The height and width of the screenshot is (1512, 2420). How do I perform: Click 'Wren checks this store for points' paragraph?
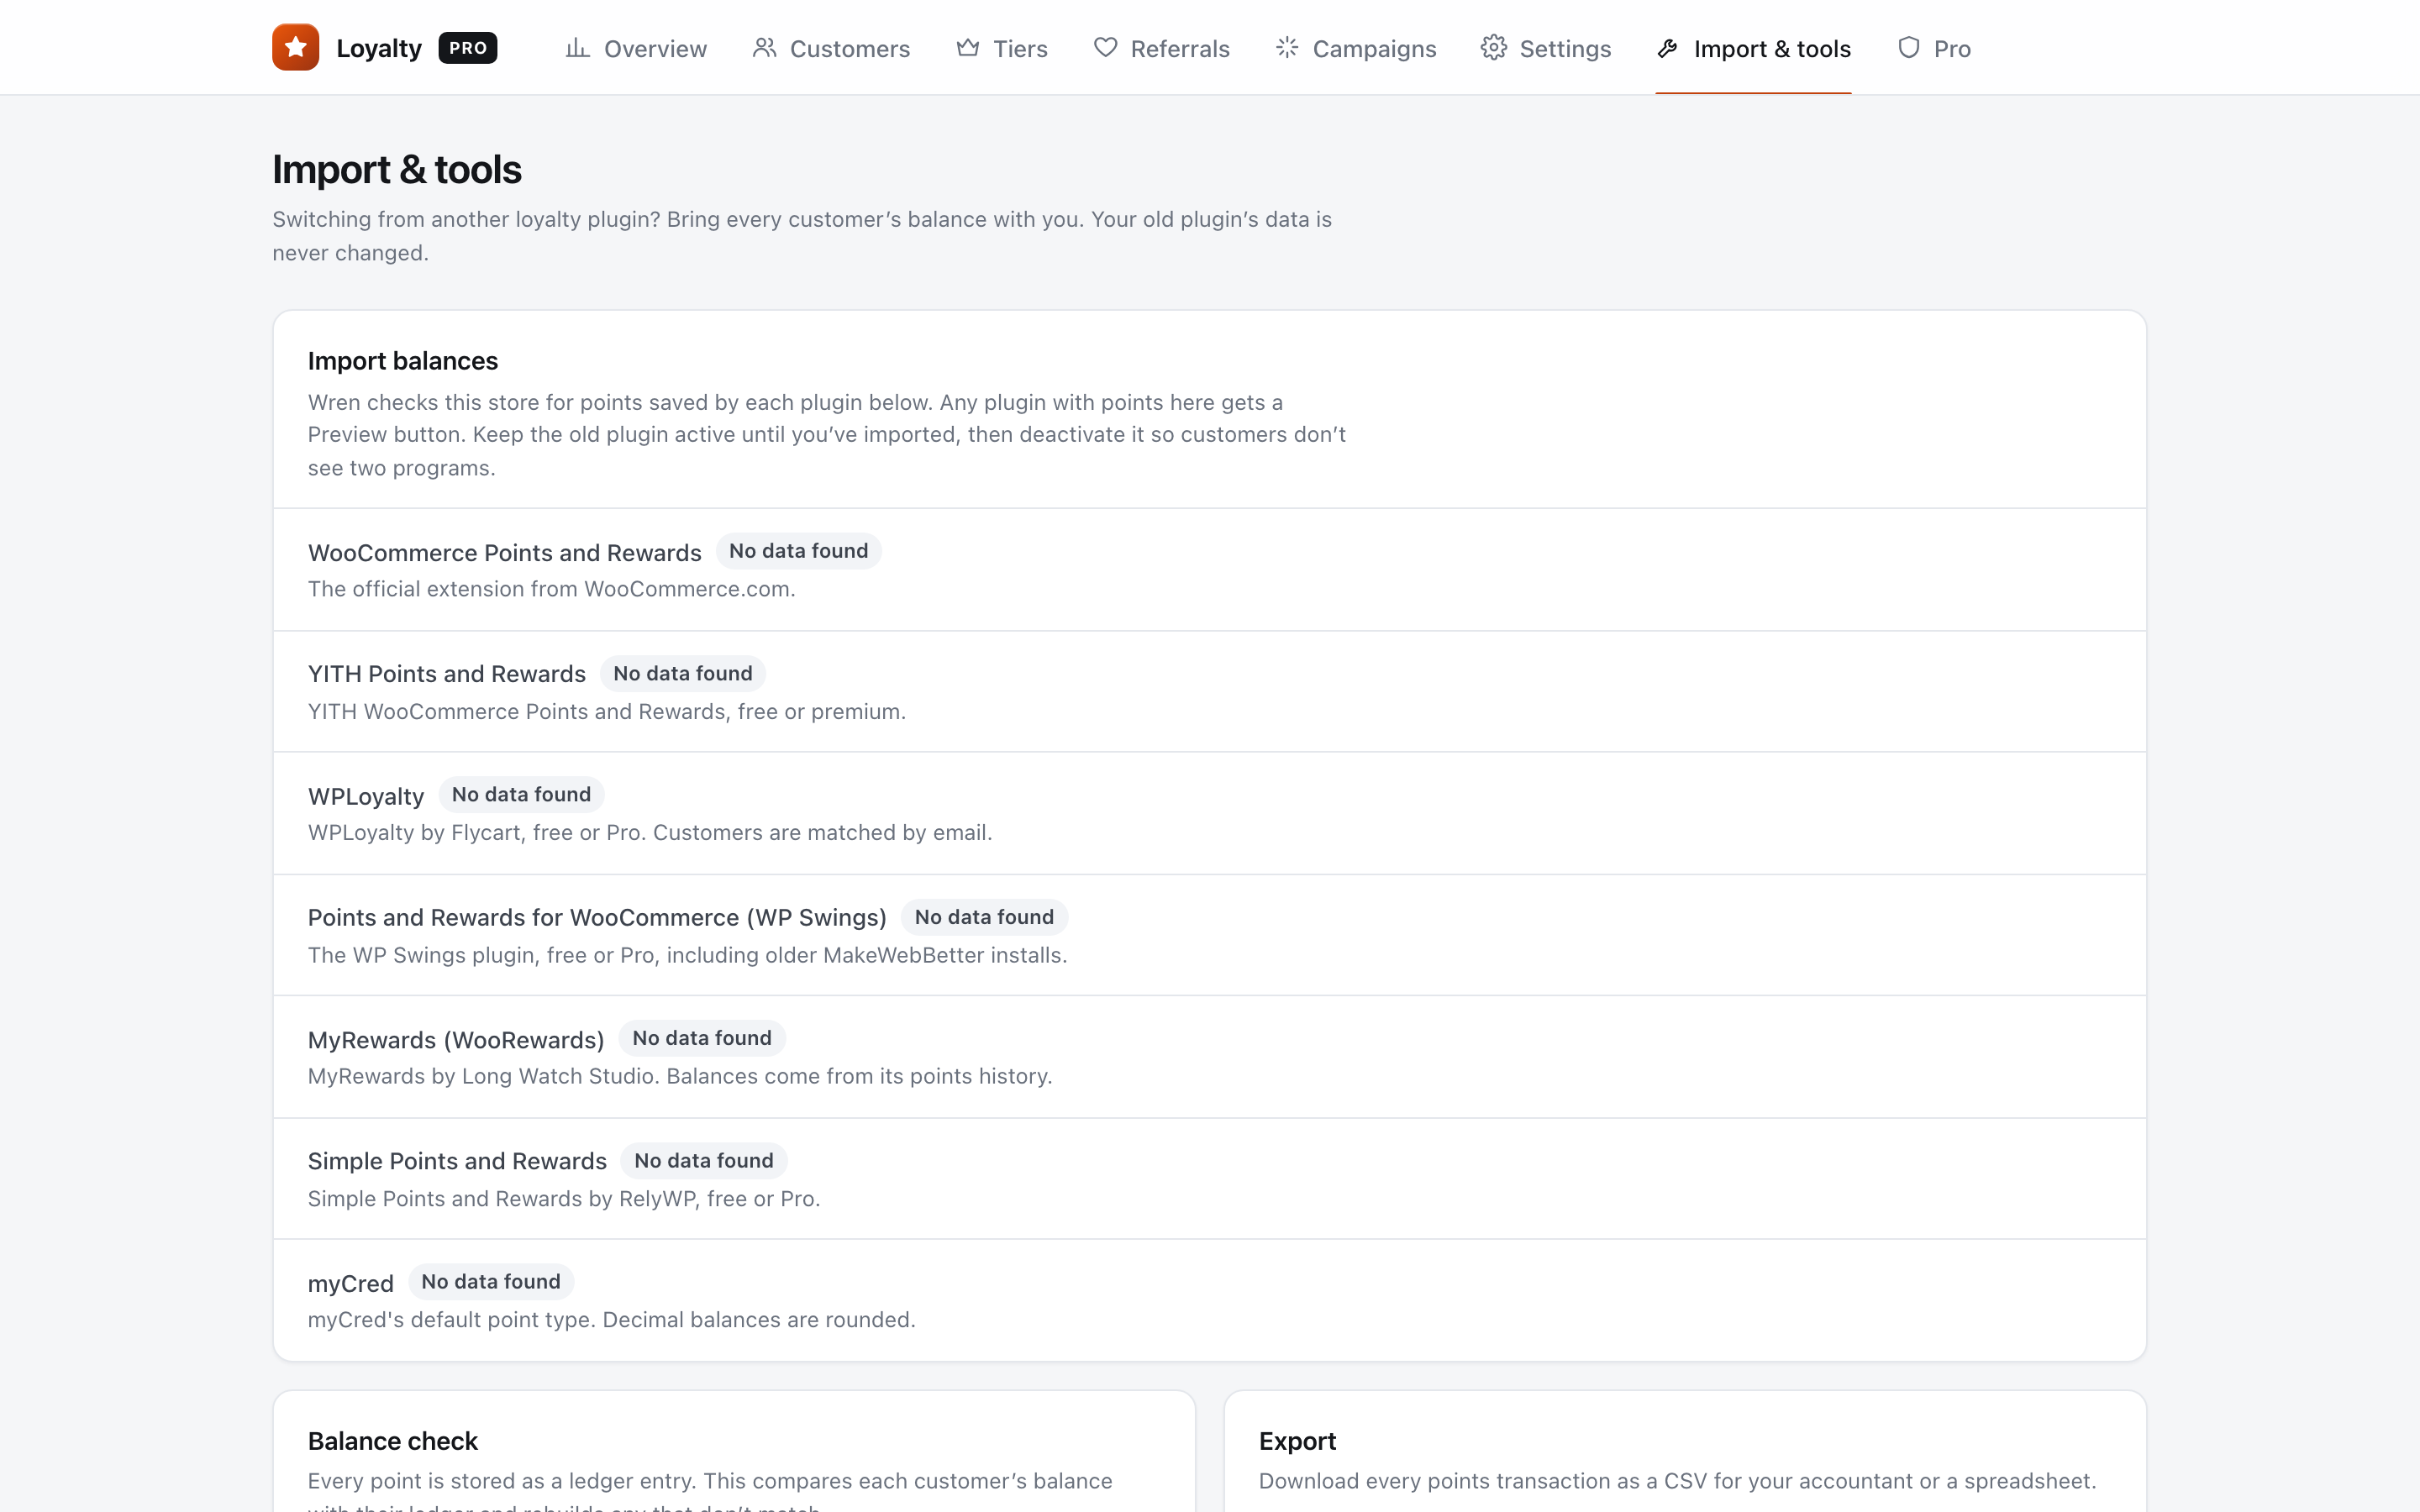point(827,435)
